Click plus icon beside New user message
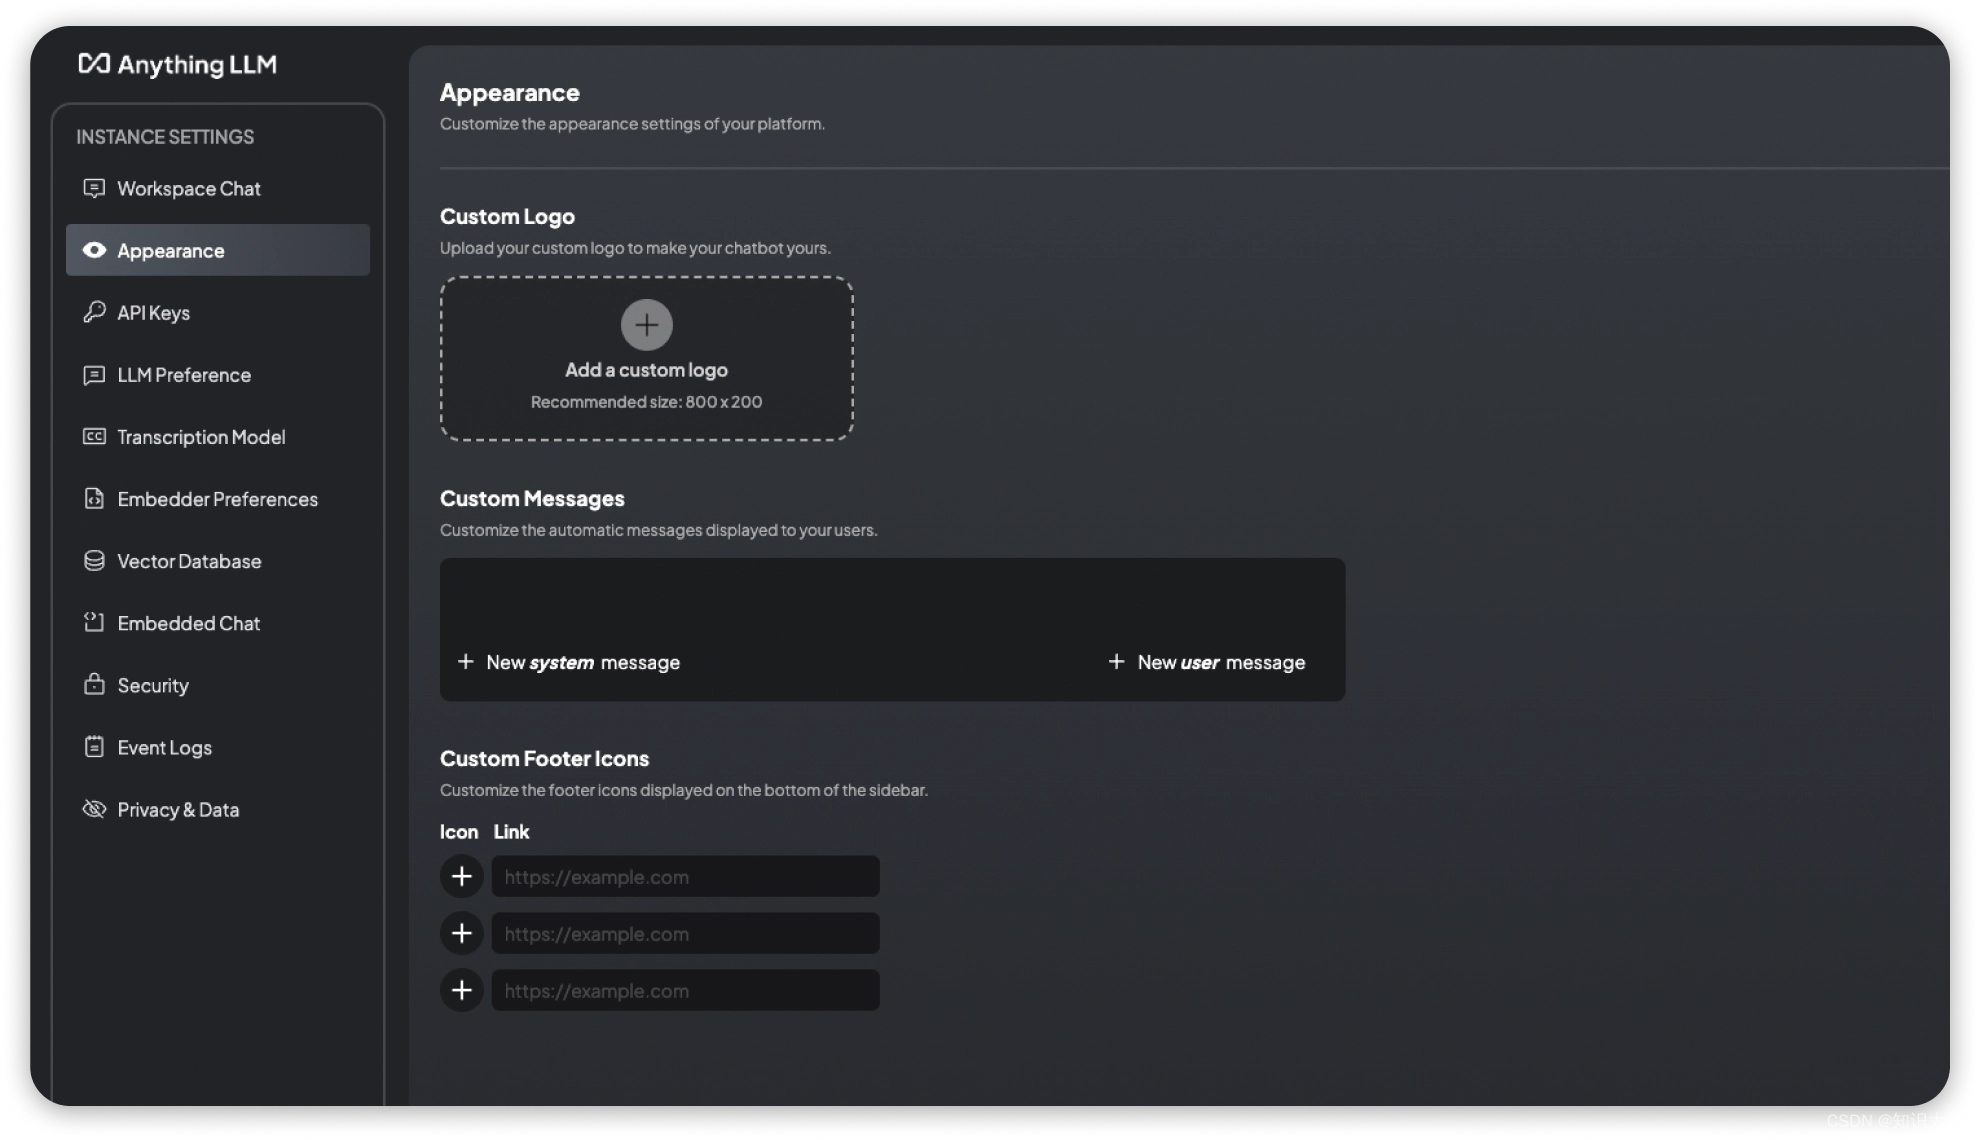 (1116, 662)
